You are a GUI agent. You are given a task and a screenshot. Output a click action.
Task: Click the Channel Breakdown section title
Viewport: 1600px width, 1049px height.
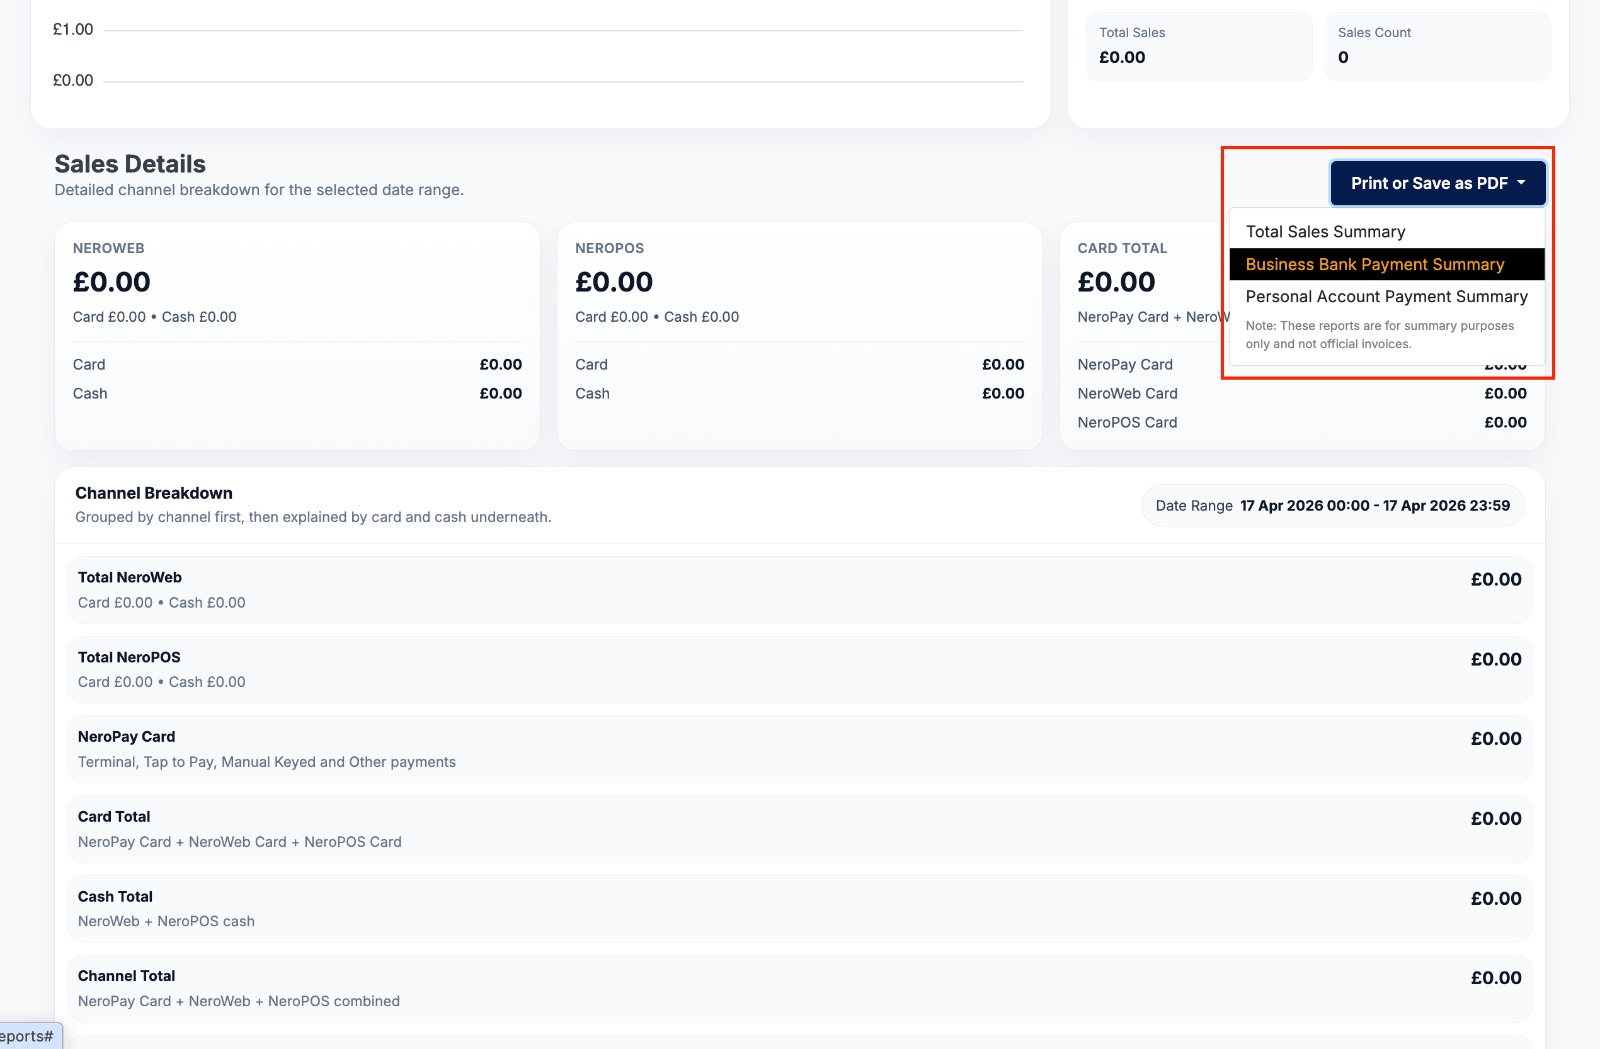pos(154,493)
